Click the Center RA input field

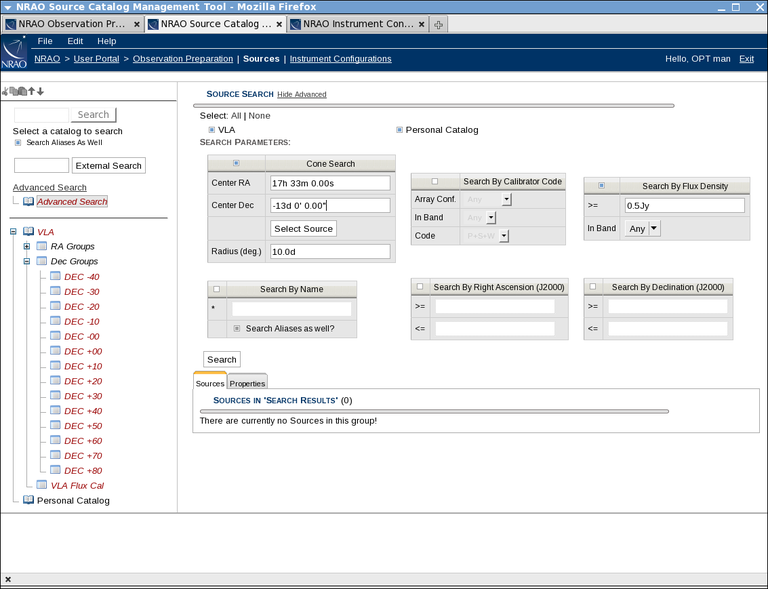329,183
